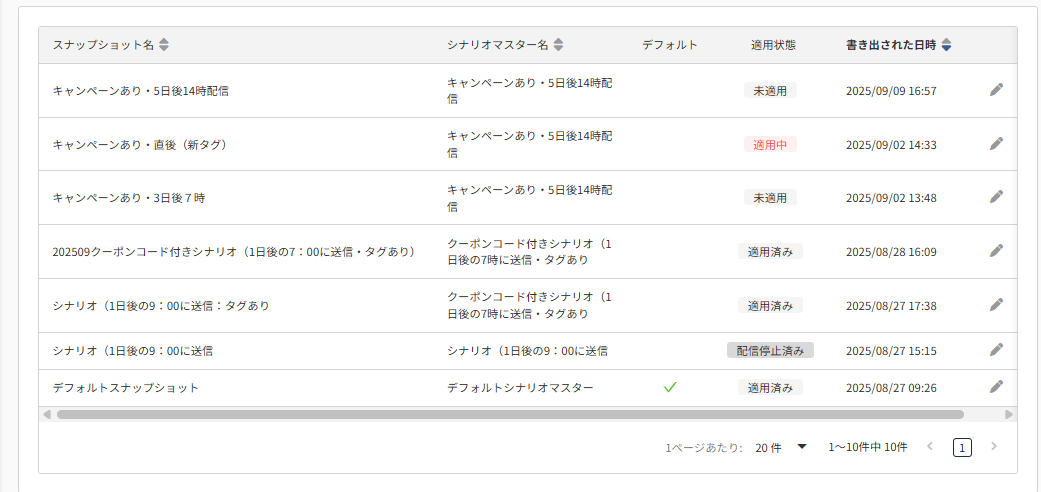
Task: Click pencil icon for 2025/09/02 14:33 row
Action: click(x=996, y=144)
